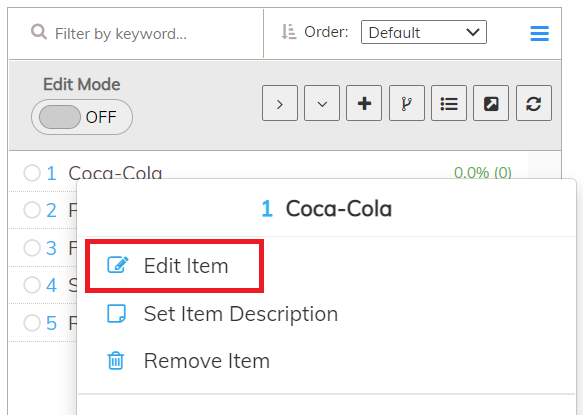The image size is (583, 415).
Task: Open the Order Default dropdown
Action: pyautogui.click(x=424, y=32)
